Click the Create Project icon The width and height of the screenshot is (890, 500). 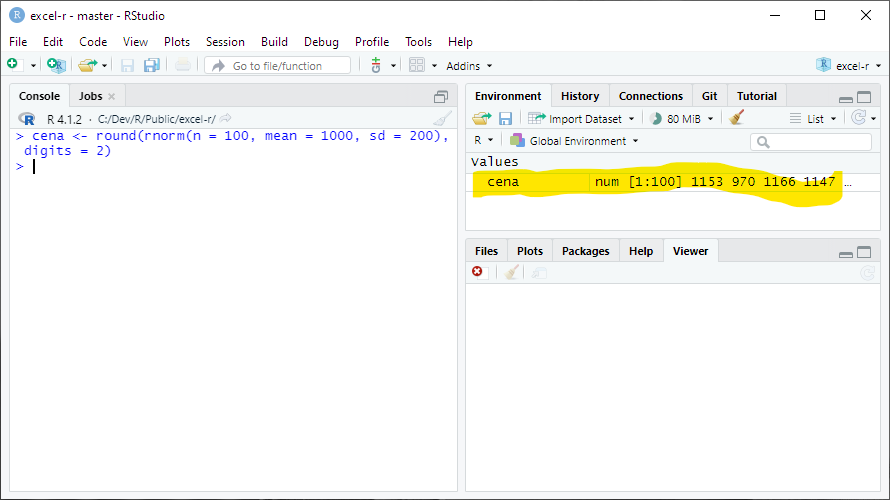tap(56, 65)
